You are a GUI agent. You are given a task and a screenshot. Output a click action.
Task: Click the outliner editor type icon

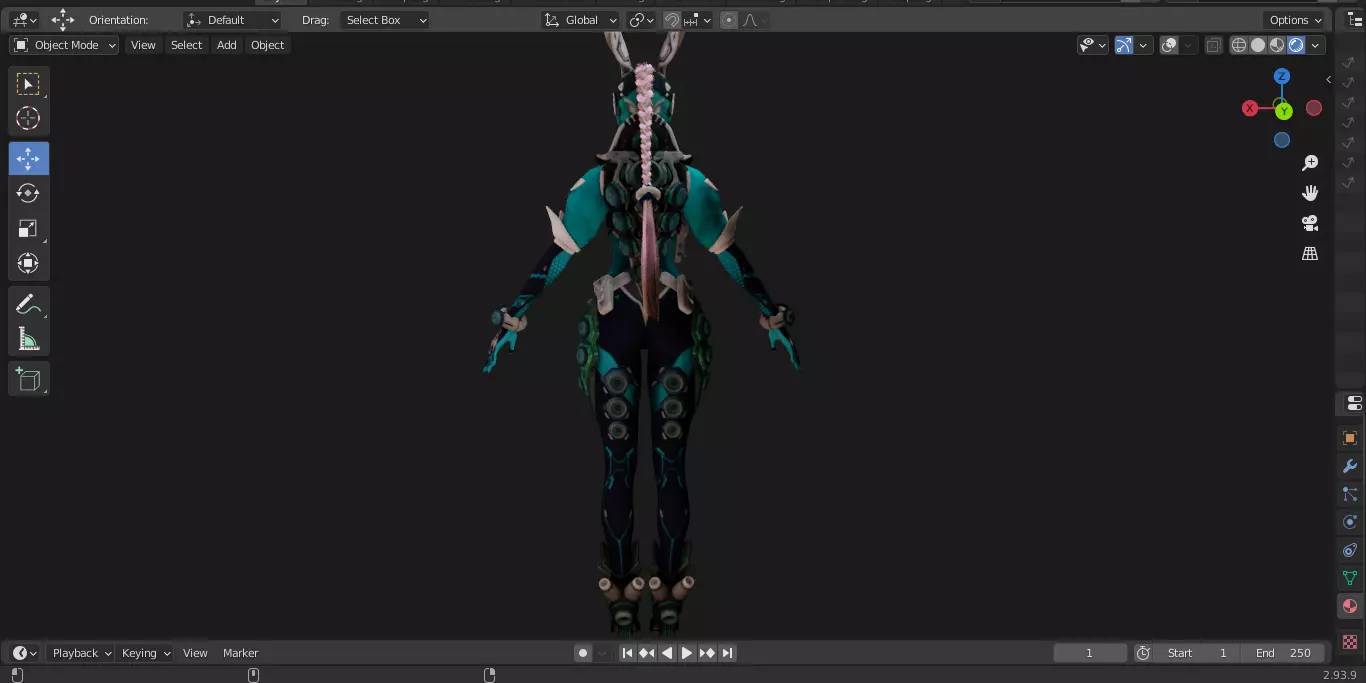click(x=1354, y=20)
